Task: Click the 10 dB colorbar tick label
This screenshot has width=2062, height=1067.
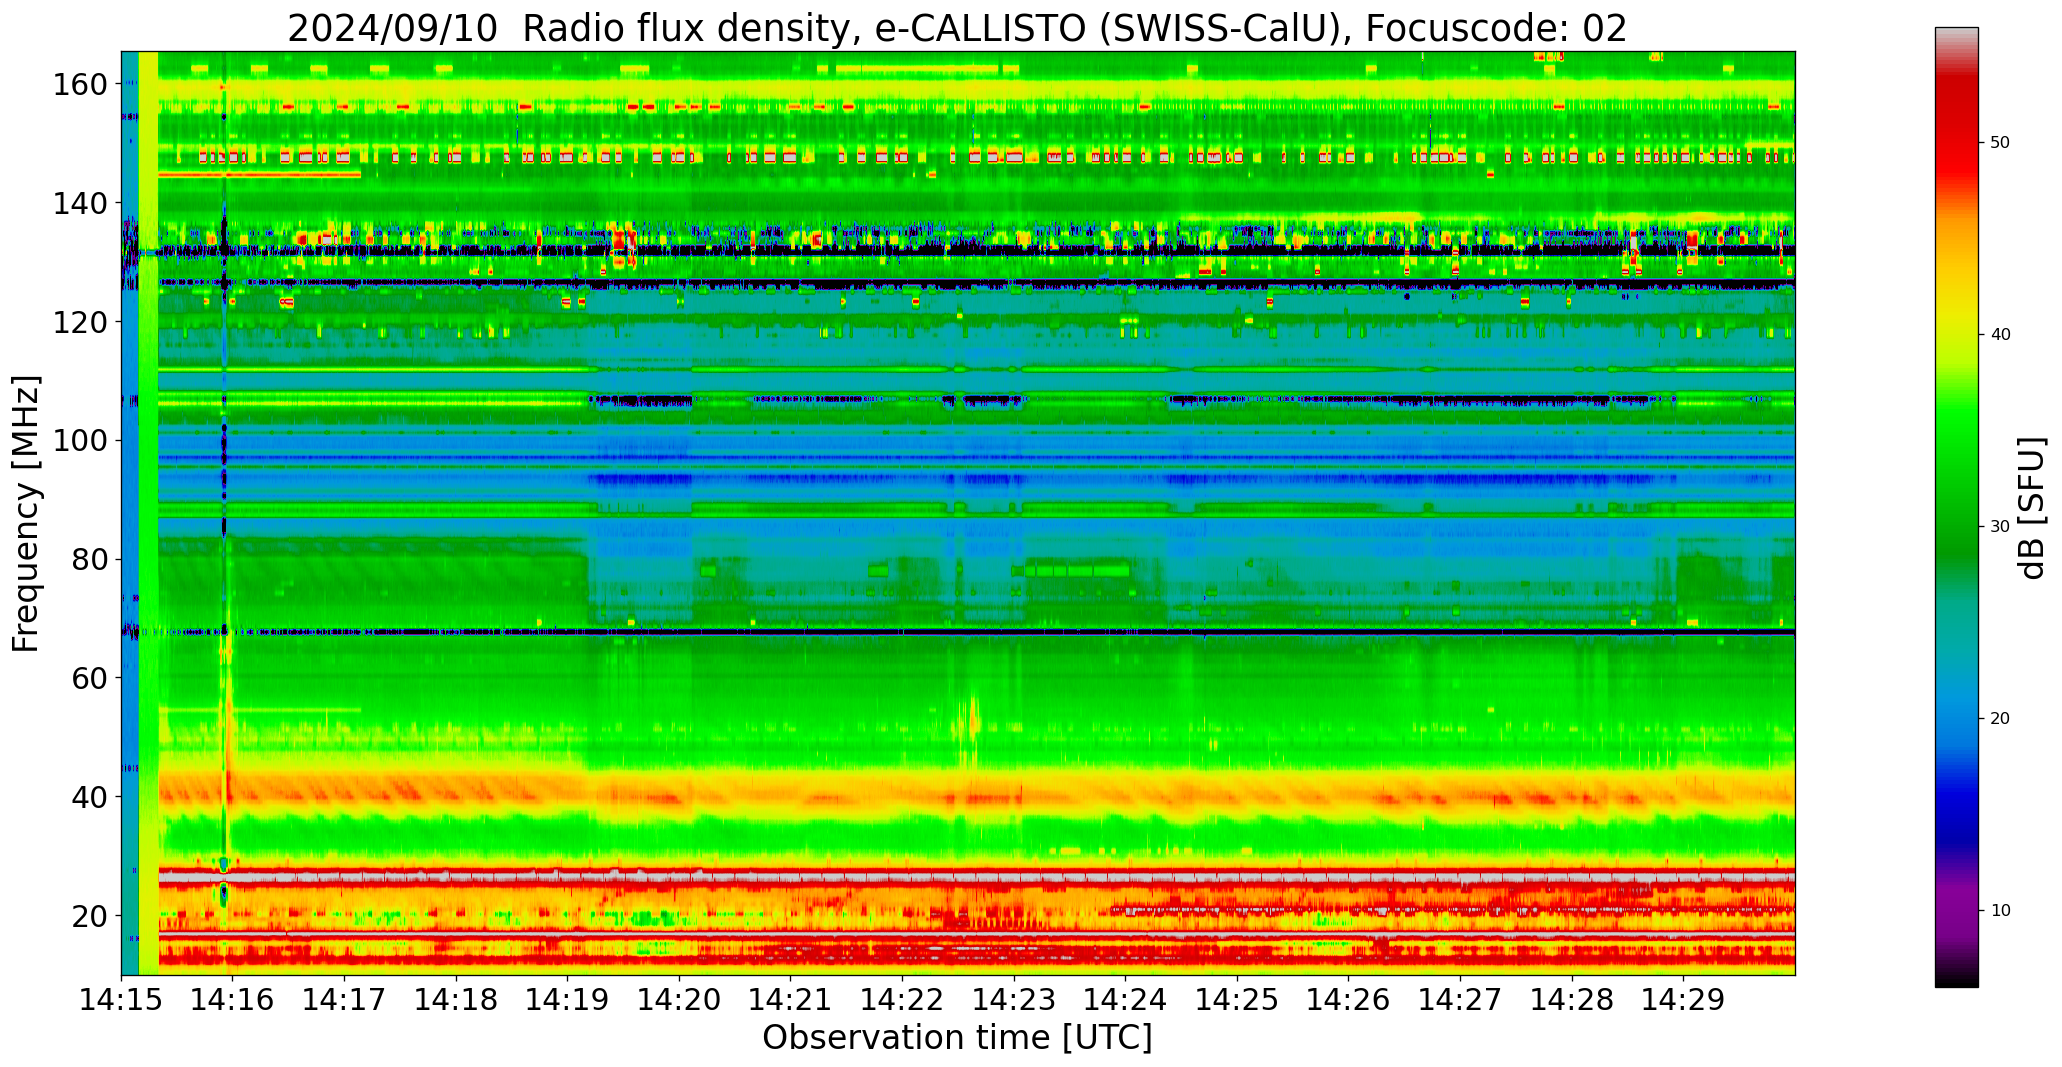Action: [2000, 911]
